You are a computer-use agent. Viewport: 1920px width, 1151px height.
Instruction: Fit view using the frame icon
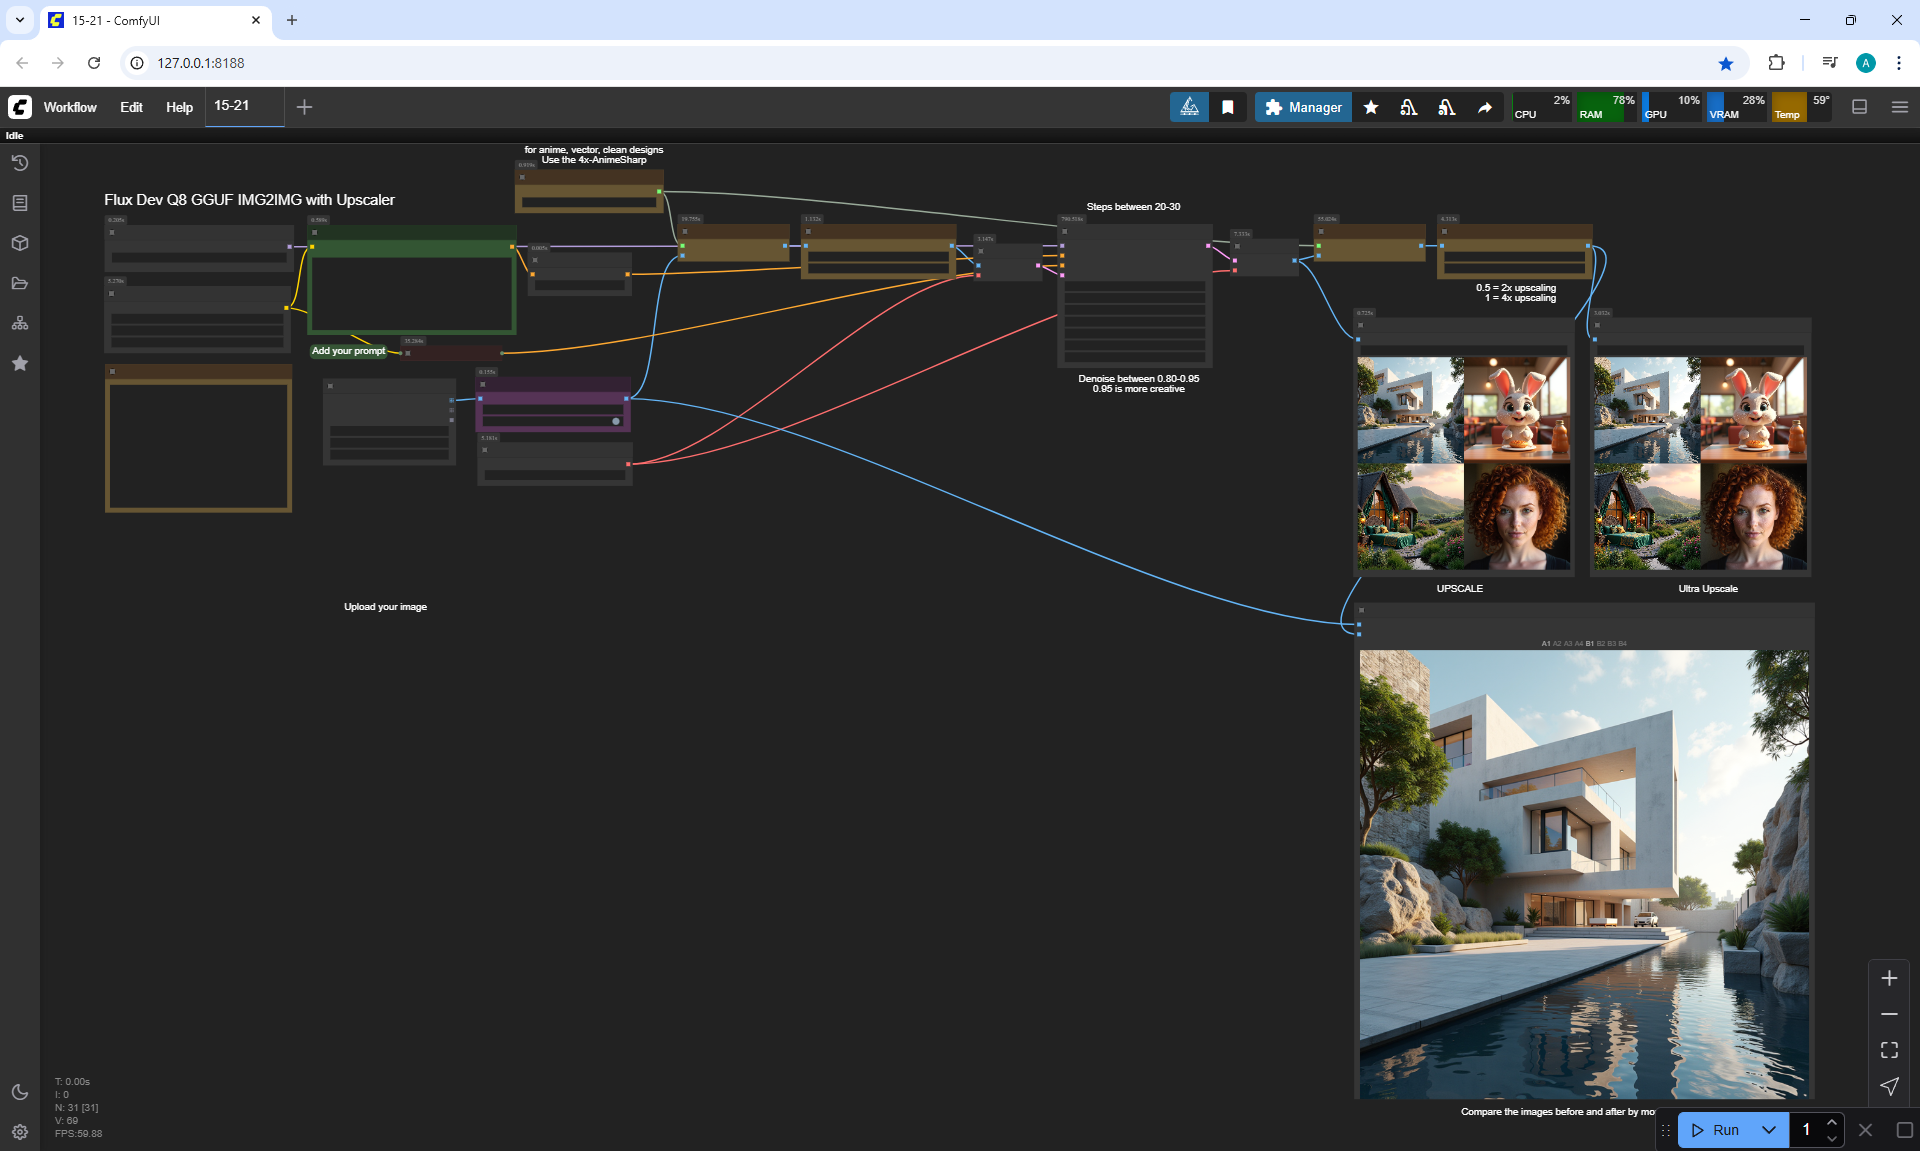[1889, 1050]
